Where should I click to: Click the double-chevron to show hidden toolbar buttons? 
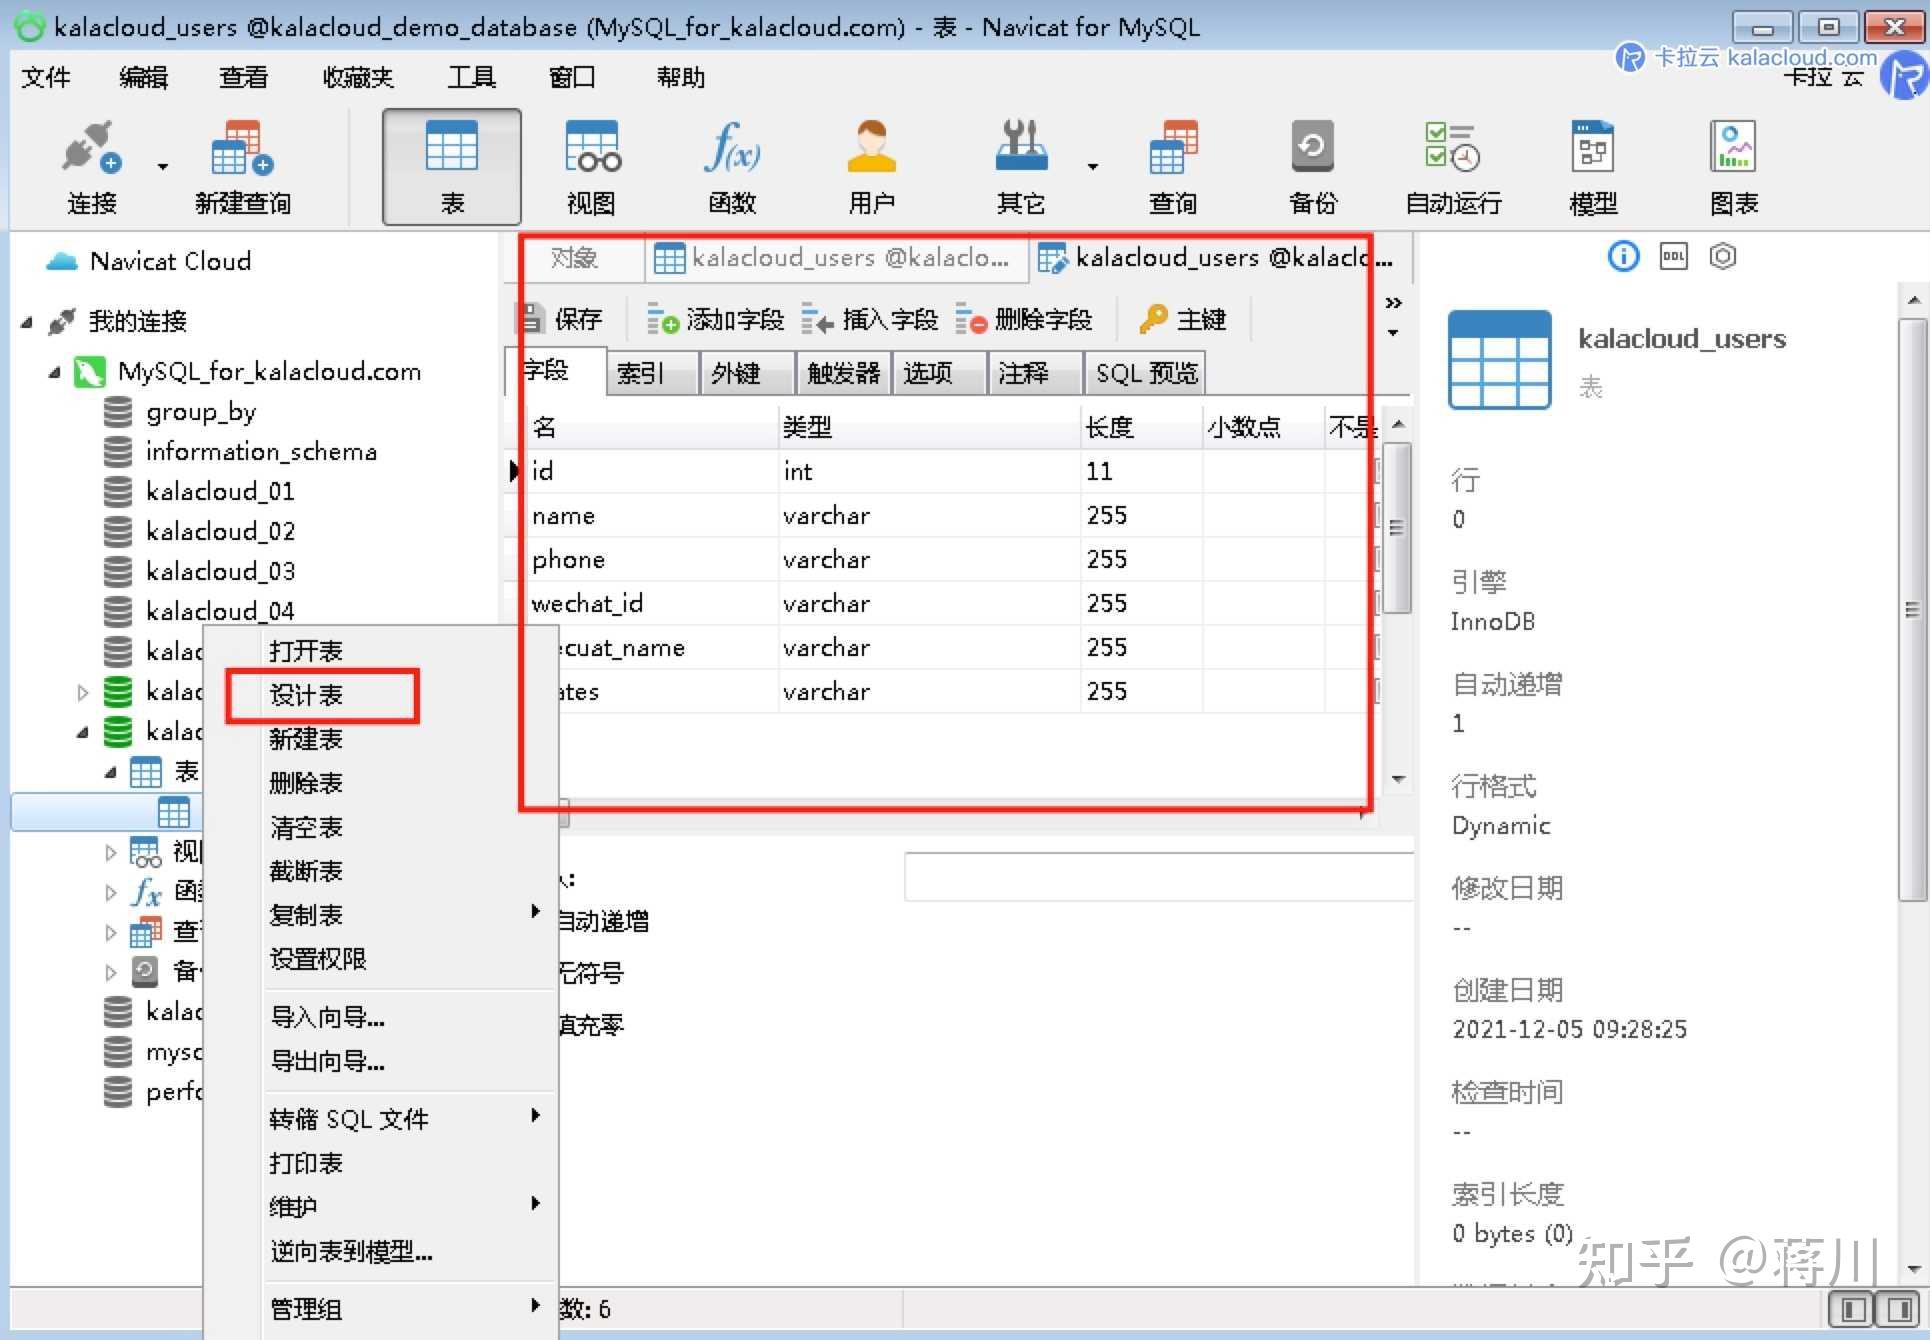click(x=1393, y=302)
